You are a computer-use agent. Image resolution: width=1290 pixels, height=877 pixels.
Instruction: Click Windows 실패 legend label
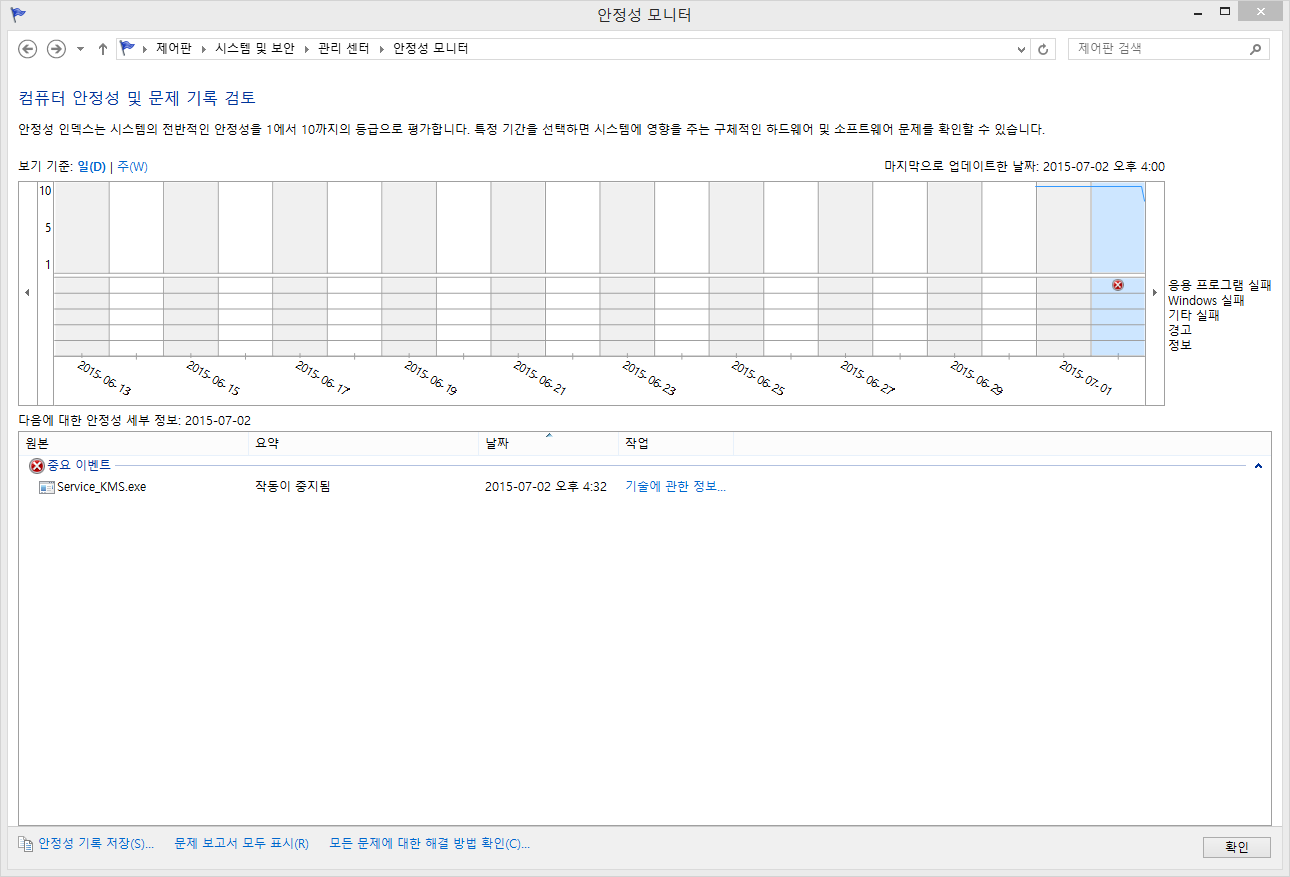coord(1206,301)
